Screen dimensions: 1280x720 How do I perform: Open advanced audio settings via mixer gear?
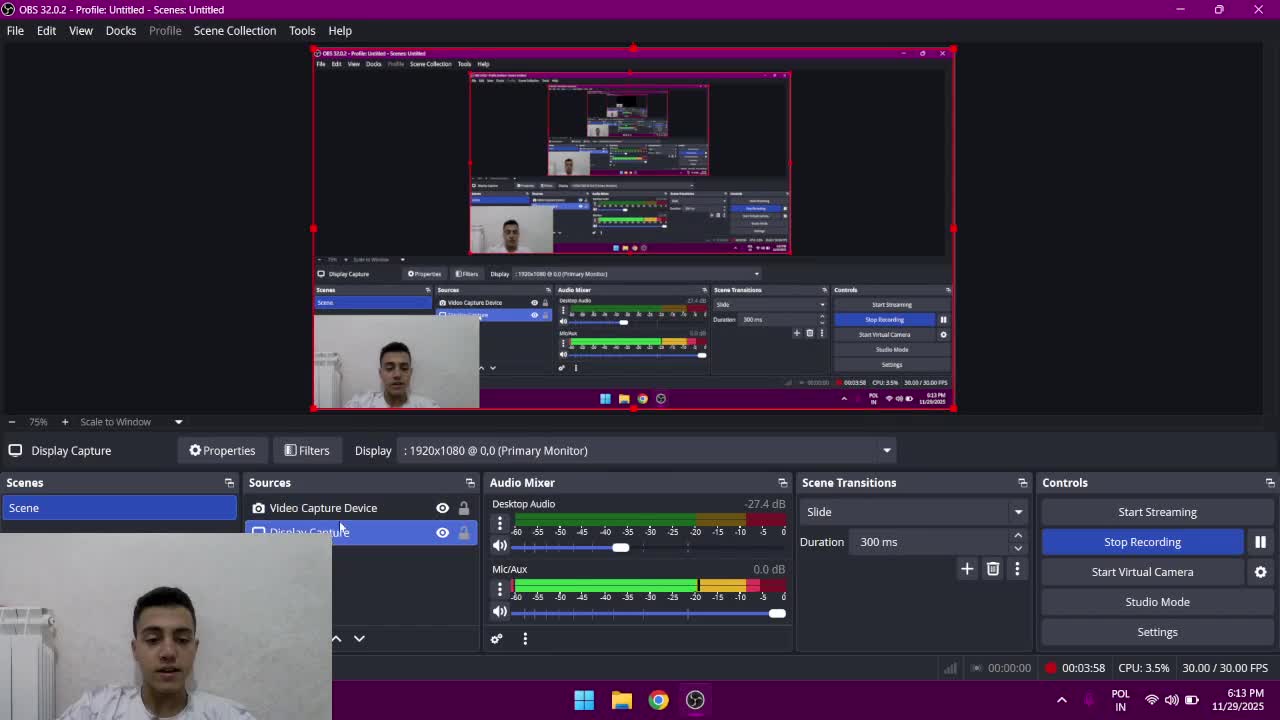coord(497,638)
